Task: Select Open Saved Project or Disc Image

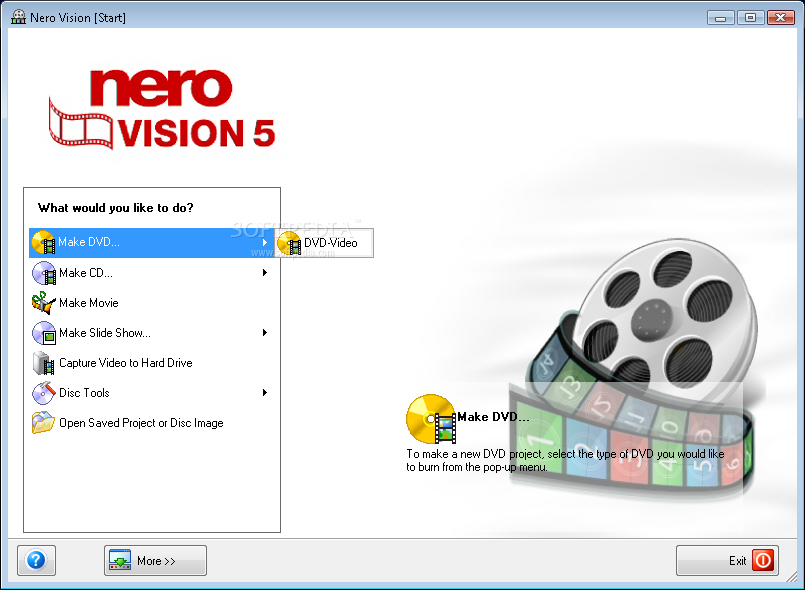Action: pyautogui.click(x=152, y=423)
